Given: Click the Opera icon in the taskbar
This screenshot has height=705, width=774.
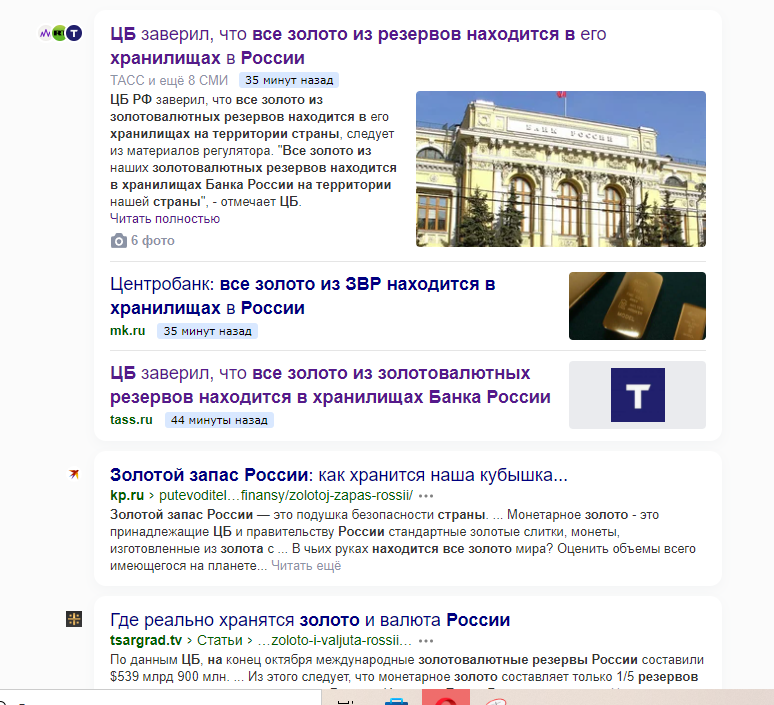Looking at the screenshot, I should tap(446, 698).
